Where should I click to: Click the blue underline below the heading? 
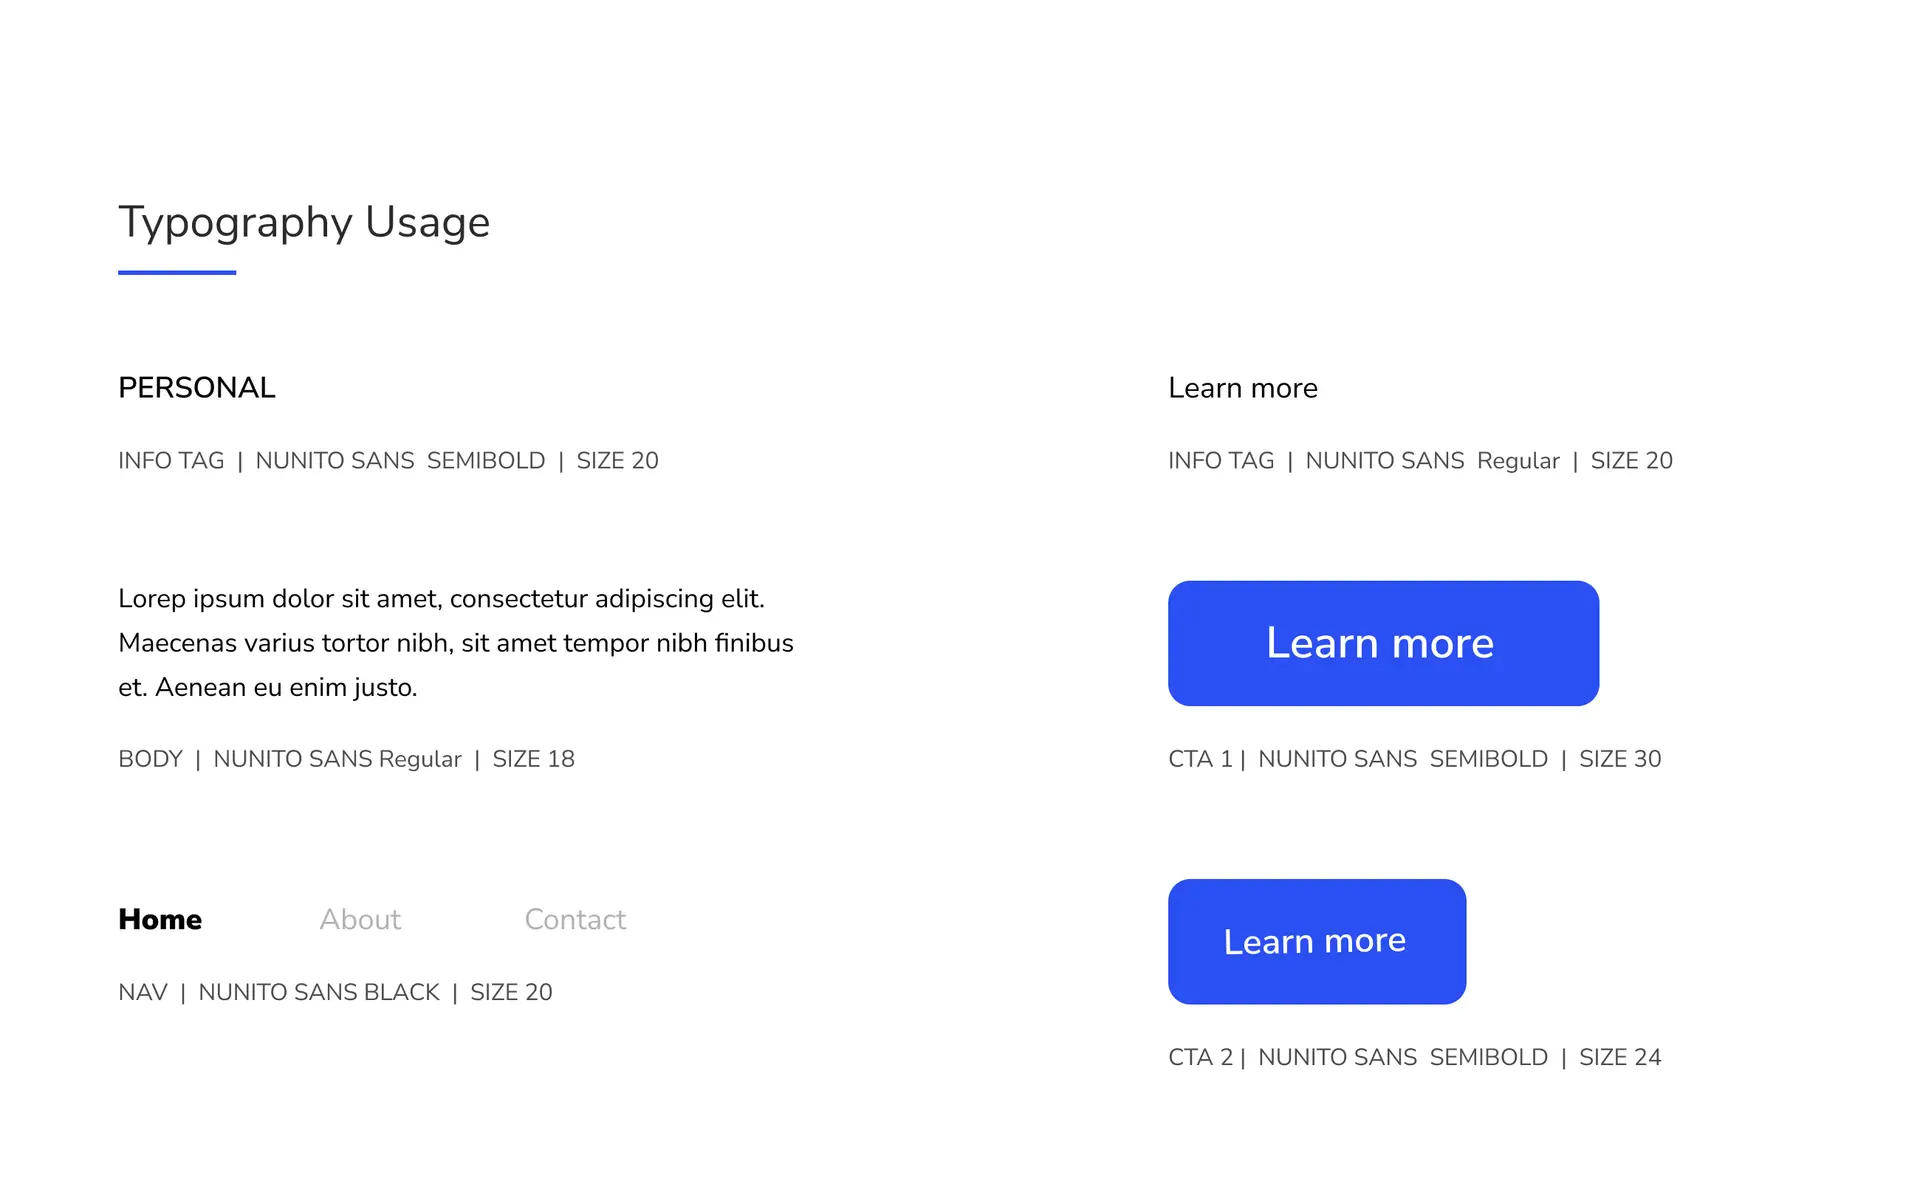point(177,272)
